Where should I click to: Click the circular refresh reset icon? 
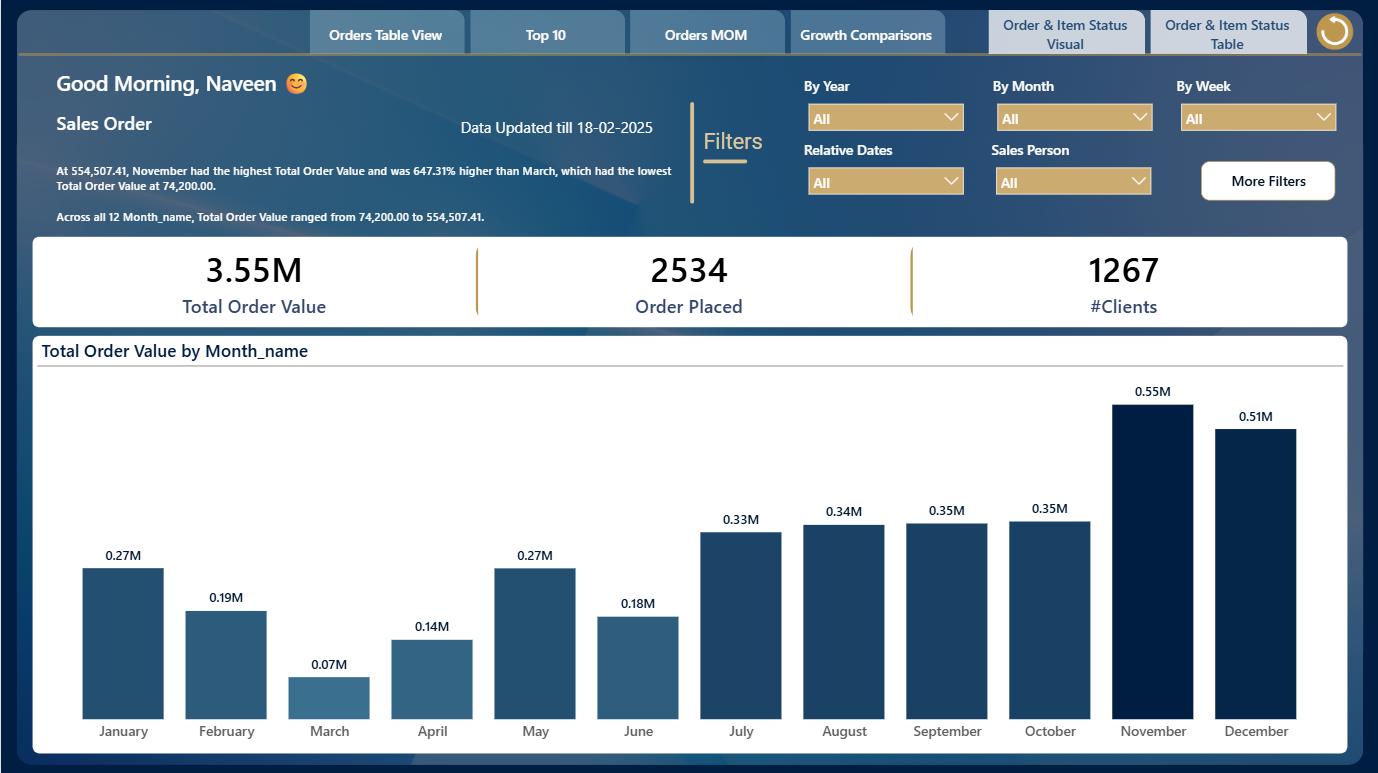tap(1334, 32)
